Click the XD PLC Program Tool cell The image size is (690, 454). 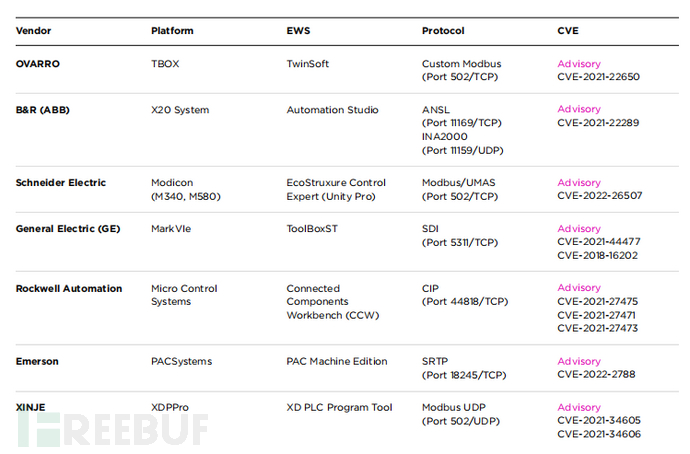point(339,408)
